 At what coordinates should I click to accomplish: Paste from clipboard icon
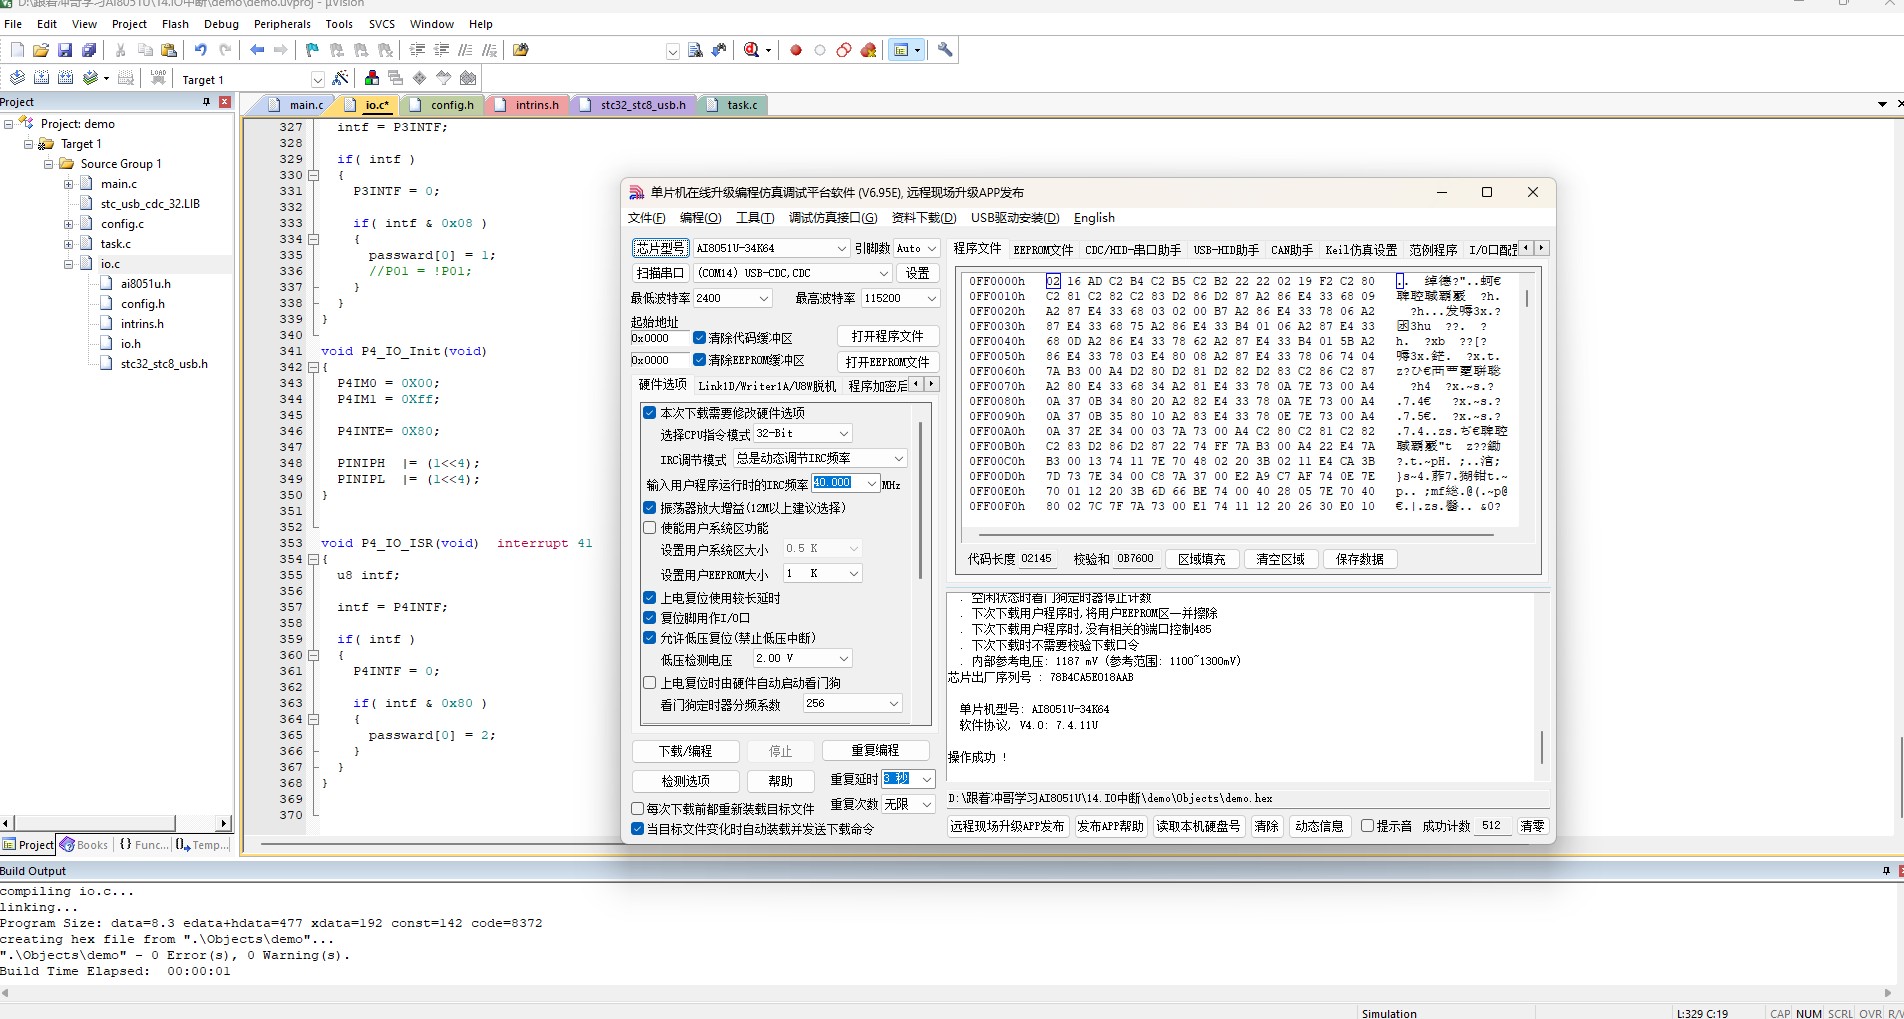pos(169,50)
